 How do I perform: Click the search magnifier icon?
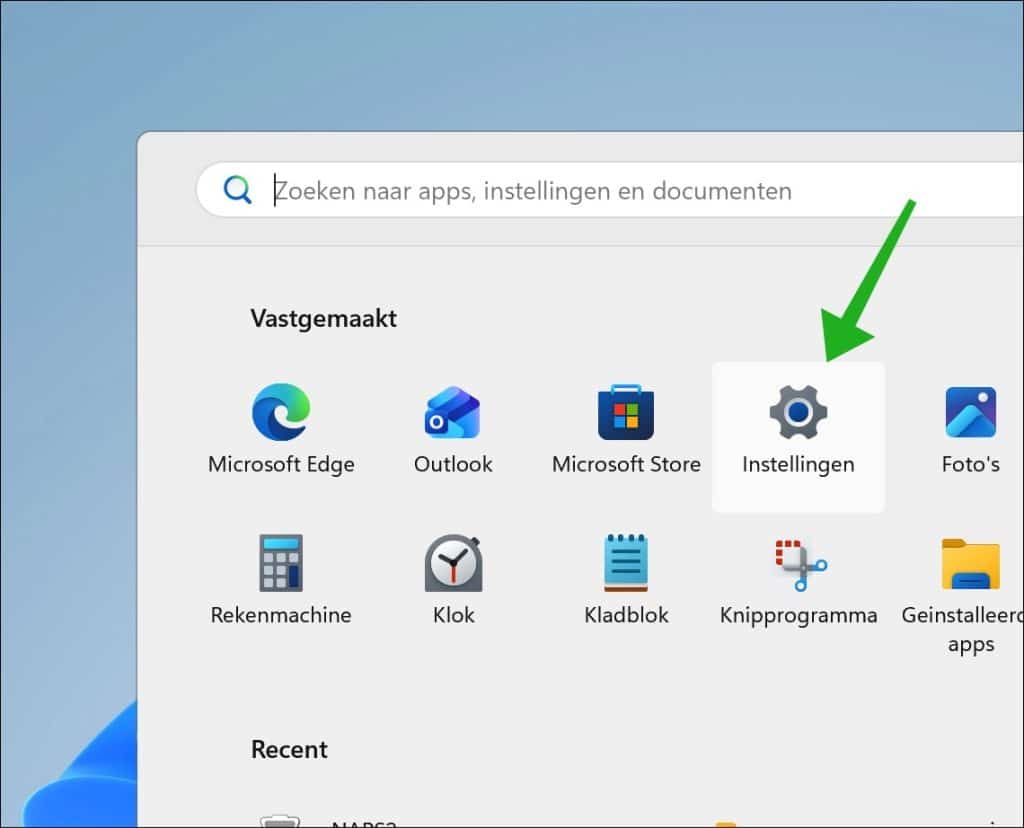[237, 190]
